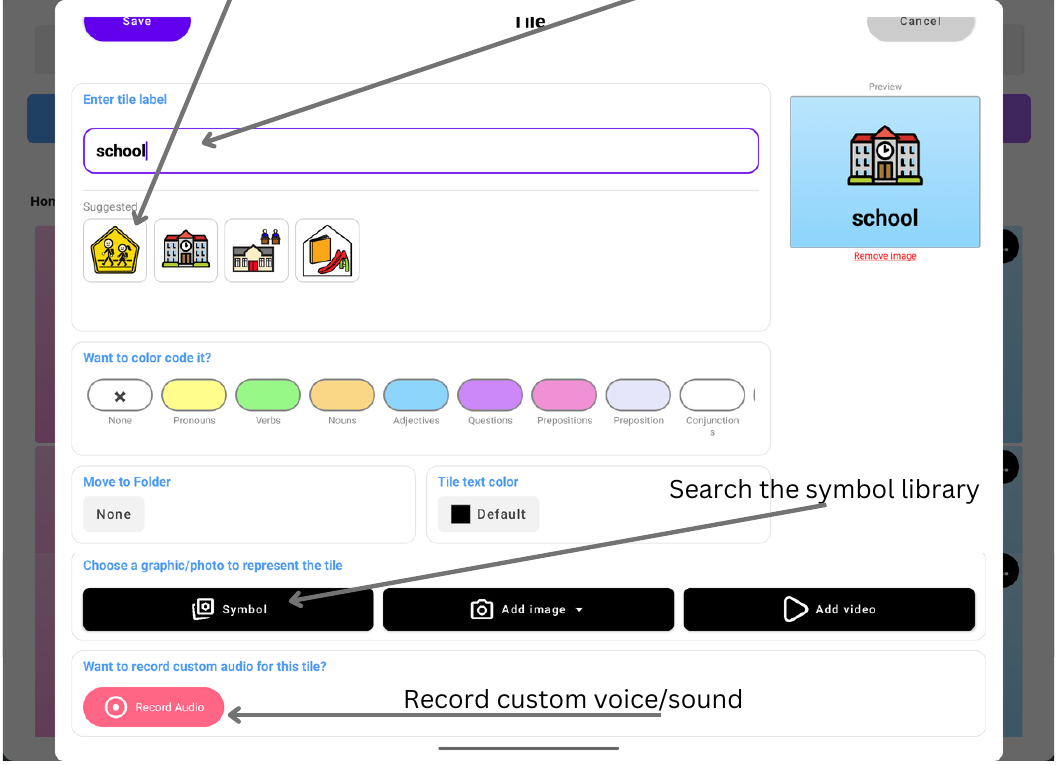This screenshot has width=1057, height=765.
Task: Pick the green Verbs color code
Action: [268, 395]
